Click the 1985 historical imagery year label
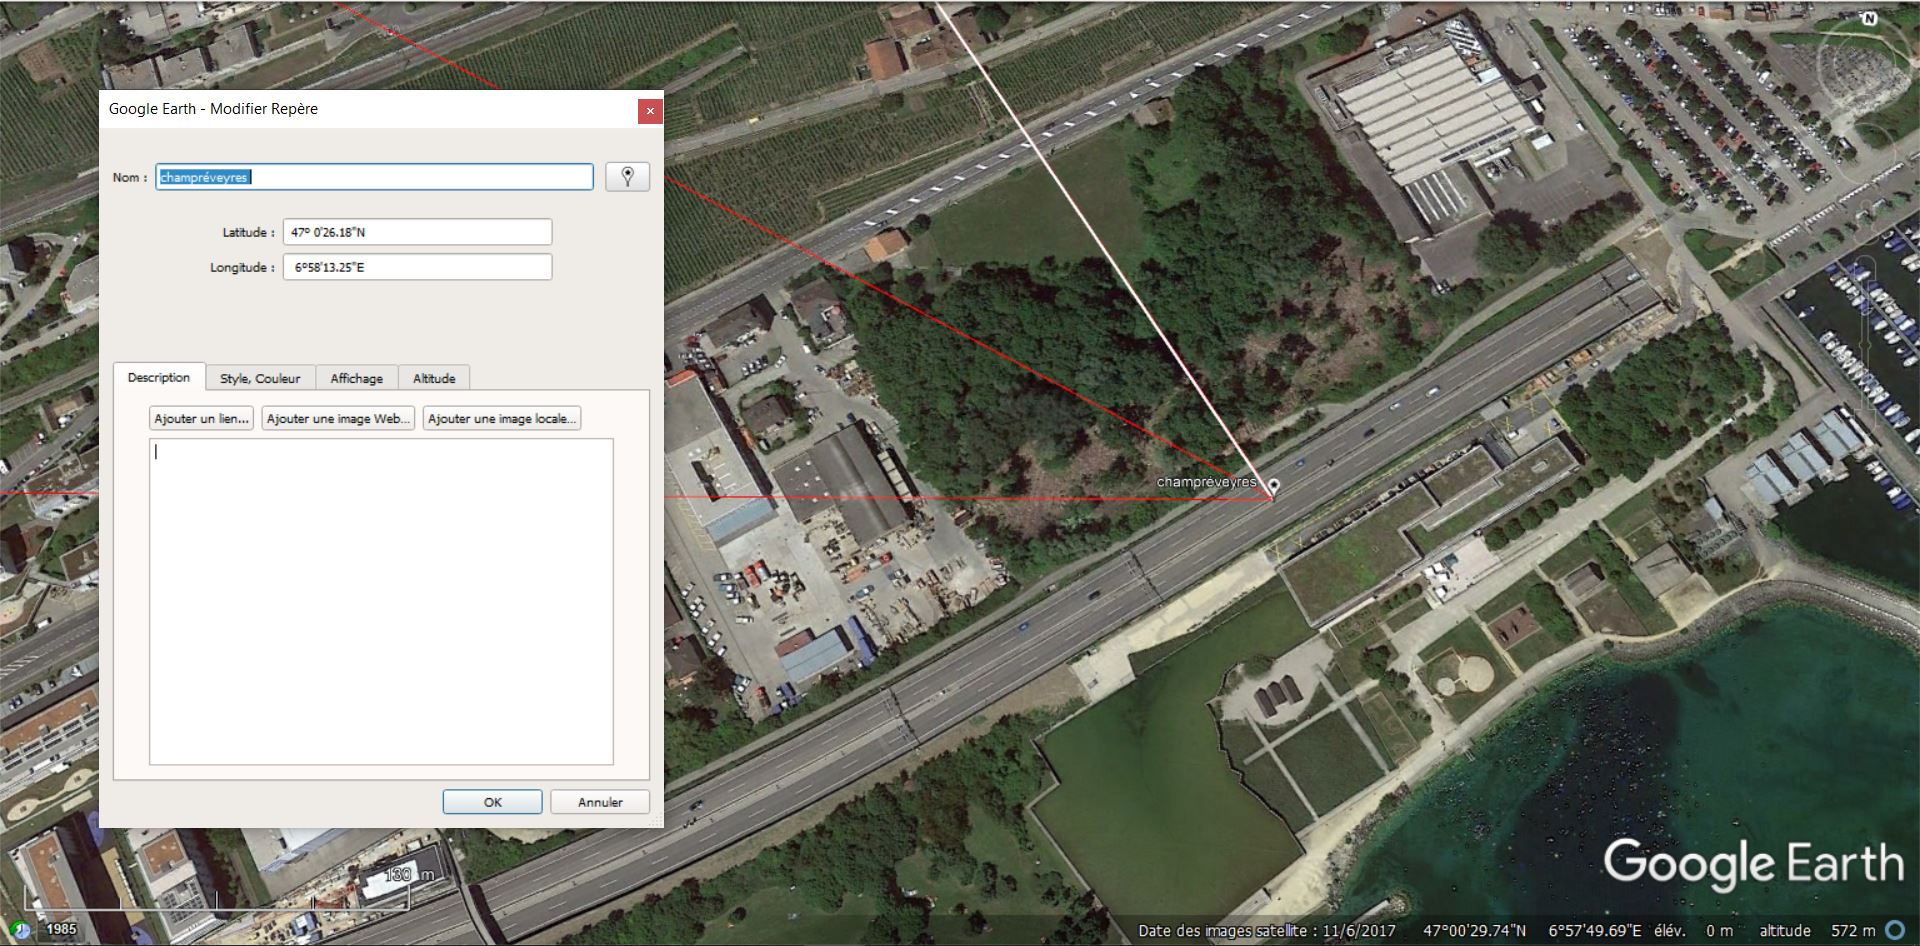Screen dimensions: 1920x946 [60, 929]
